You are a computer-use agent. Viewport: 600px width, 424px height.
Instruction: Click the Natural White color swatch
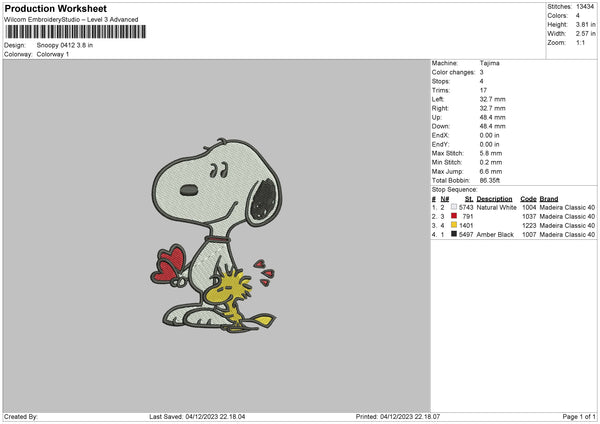coord(453,208)
